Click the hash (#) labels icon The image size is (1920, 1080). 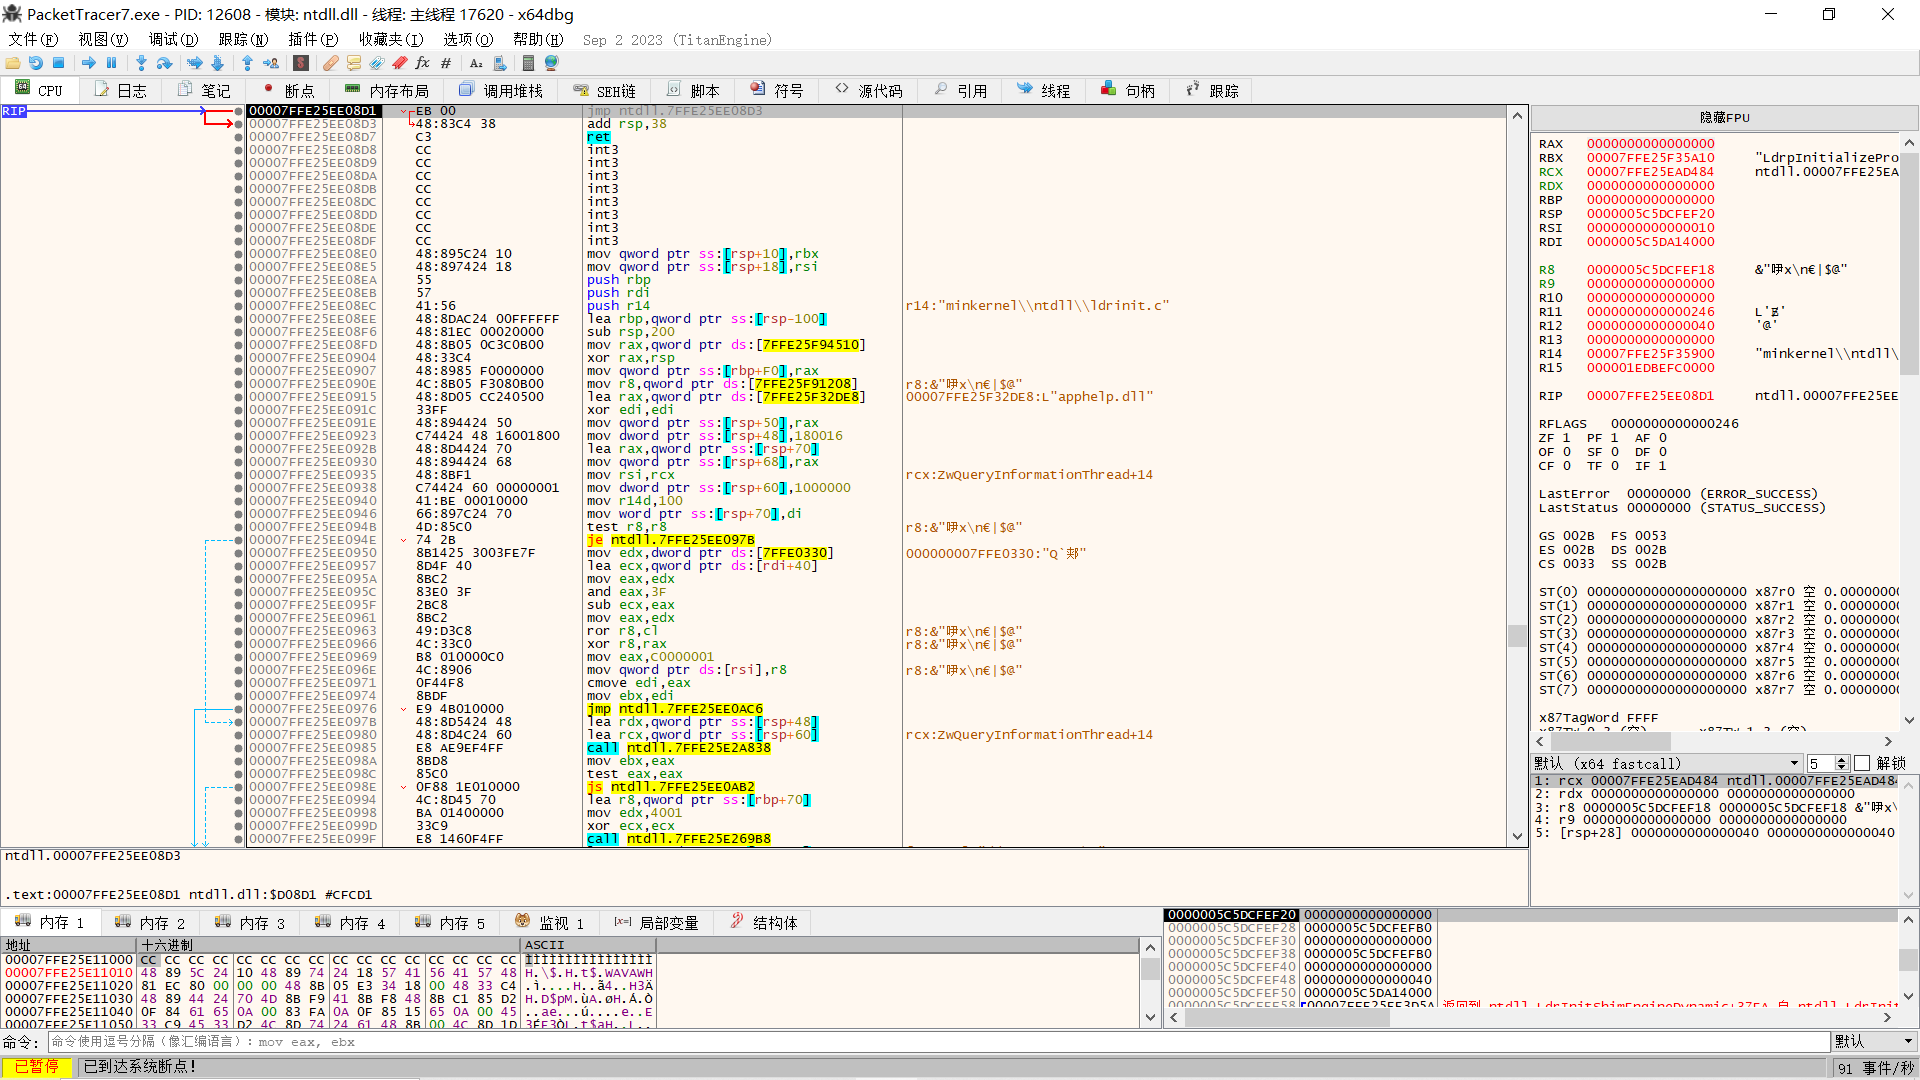[446, 63]
